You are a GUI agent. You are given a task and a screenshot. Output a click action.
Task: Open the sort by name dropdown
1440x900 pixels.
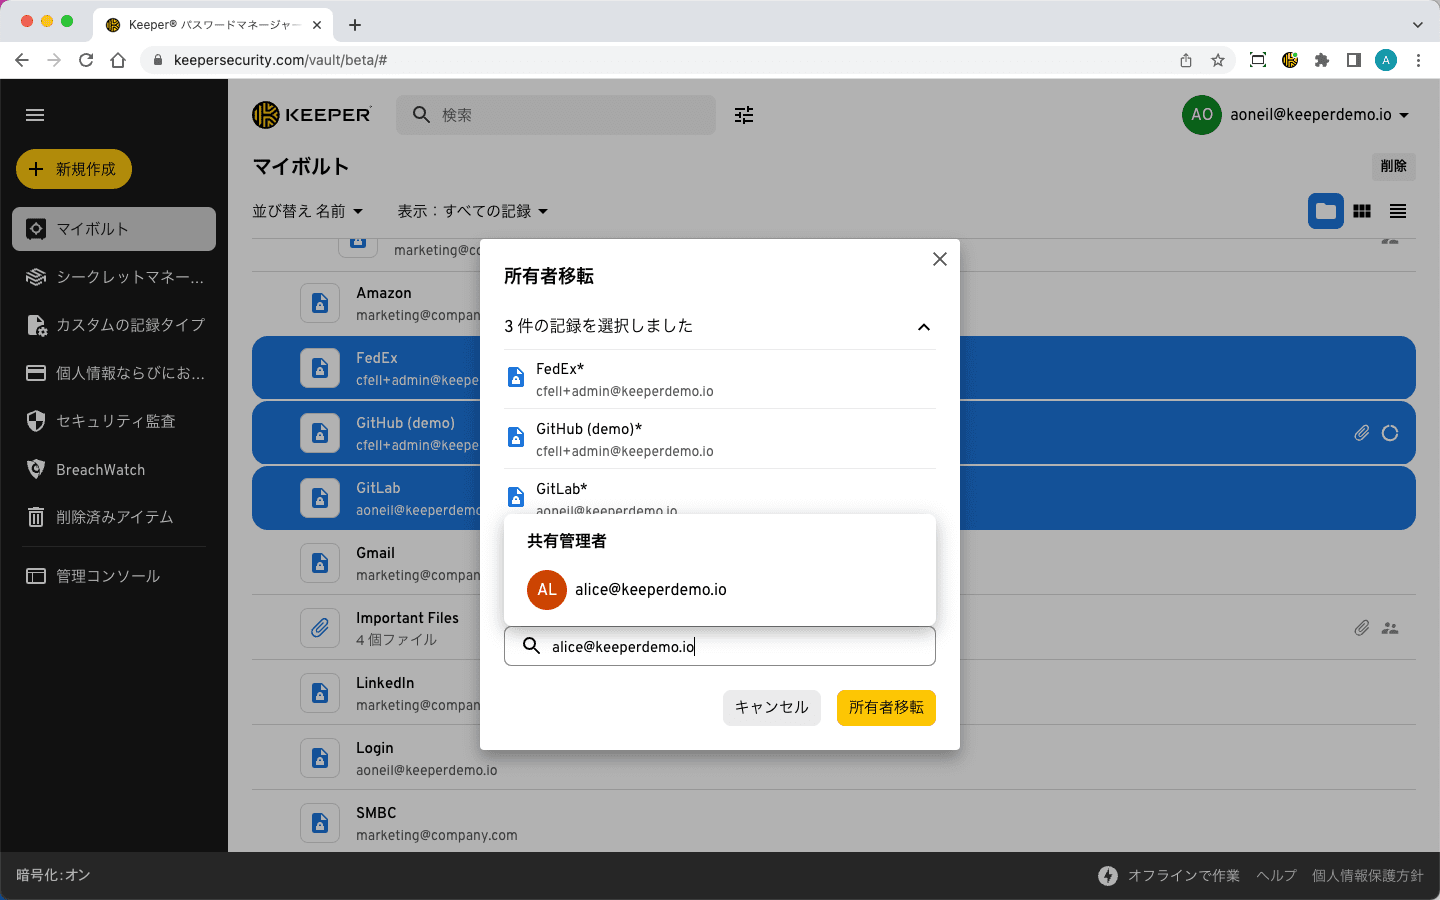[x=307, y=211]
